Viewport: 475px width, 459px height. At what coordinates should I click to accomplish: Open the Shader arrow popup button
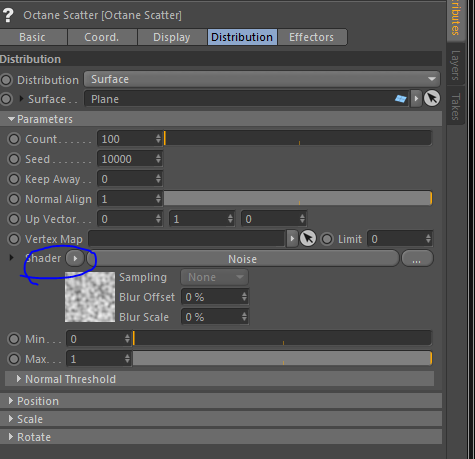[x=75, y=258]
